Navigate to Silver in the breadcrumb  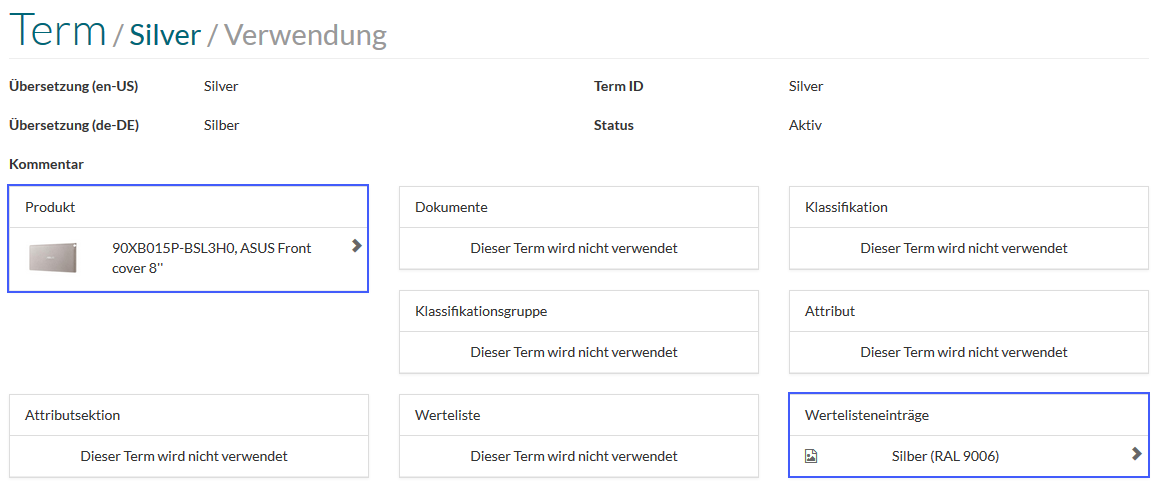click(x=165, y=35)
